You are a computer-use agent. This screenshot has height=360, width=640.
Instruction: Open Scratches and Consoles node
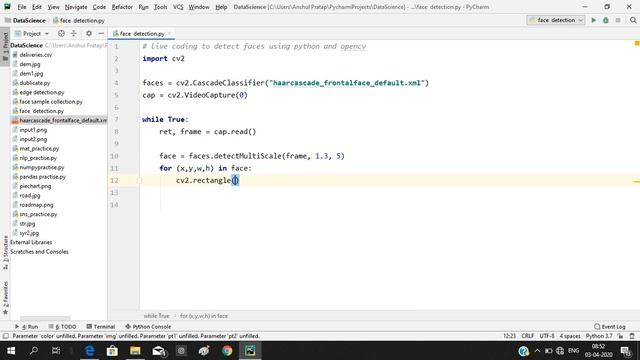(39, 252)
